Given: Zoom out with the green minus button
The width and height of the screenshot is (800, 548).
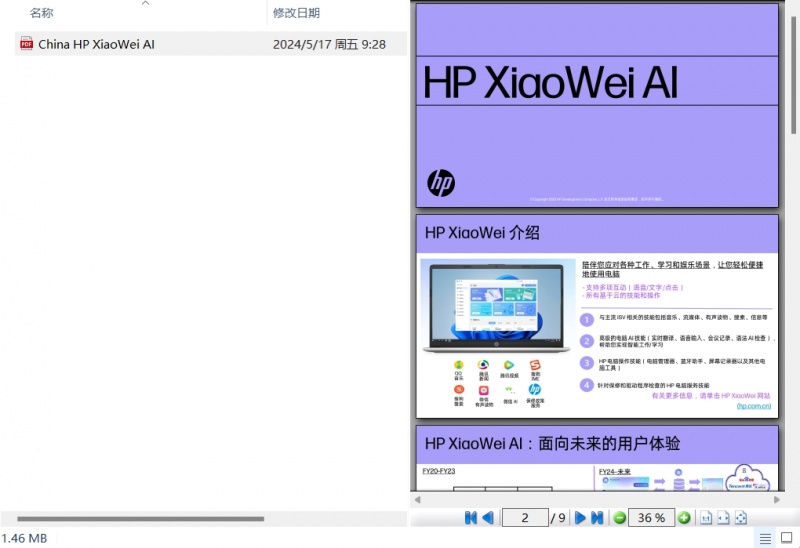Looking at the screenshot, I should [619, 518].
